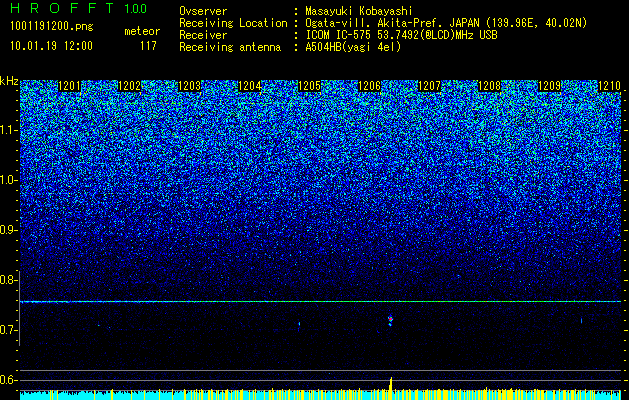Click the 1209 time marker
This screenshot has height=400, width=629.
[549, 86]
